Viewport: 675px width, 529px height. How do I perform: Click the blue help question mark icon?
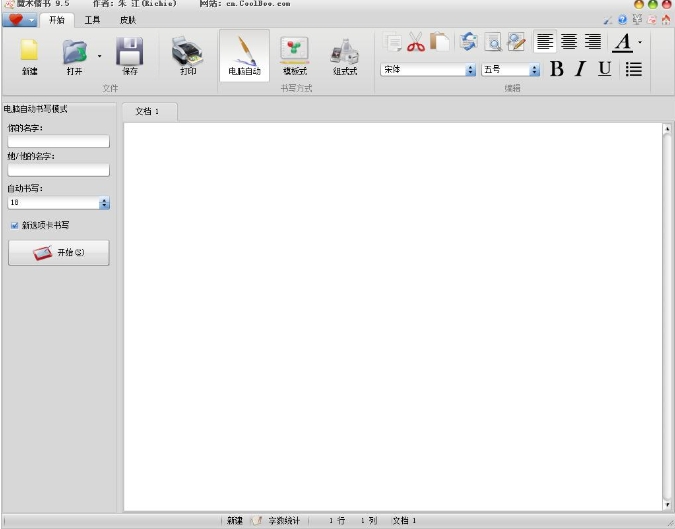tap(622, 19)
